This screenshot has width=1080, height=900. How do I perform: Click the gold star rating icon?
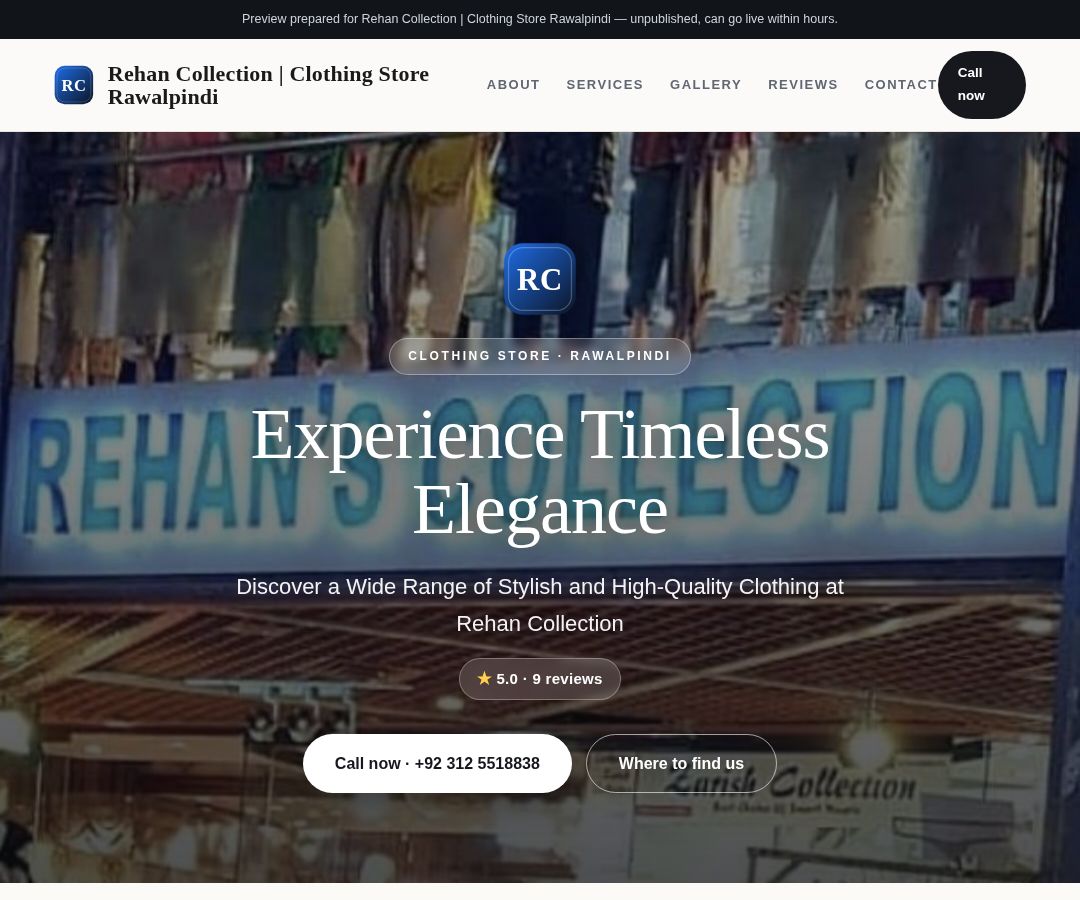(x=484, y=678)
